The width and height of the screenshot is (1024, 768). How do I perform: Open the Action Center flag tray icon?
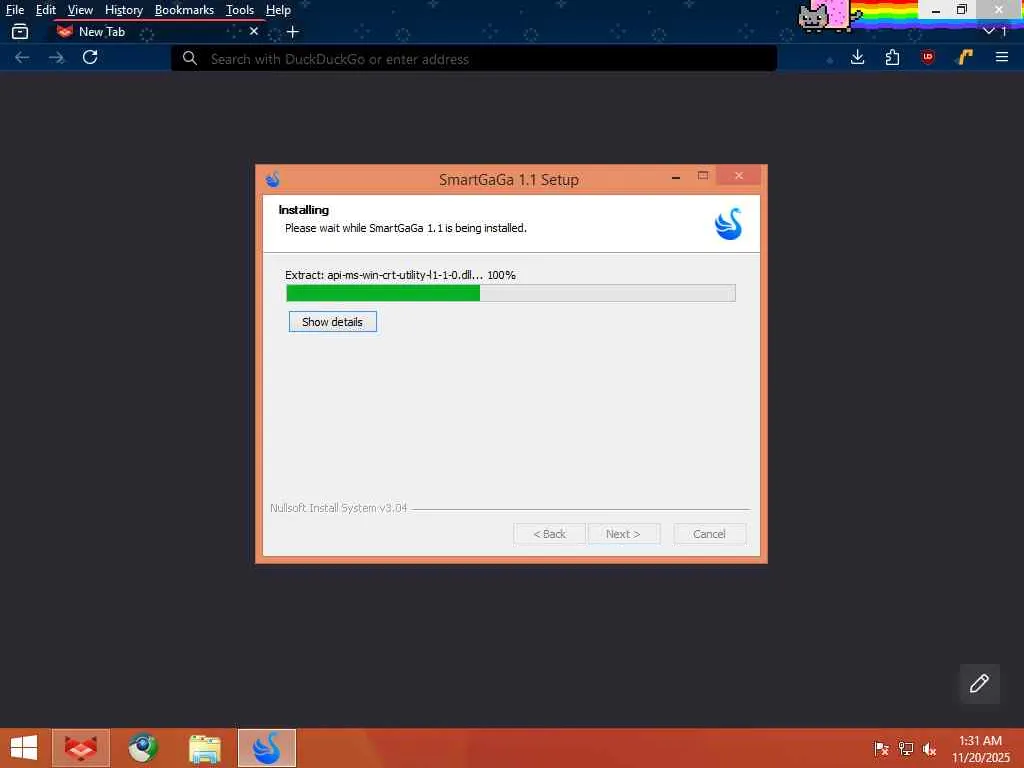pyautogui.click(x=881, y=748)
